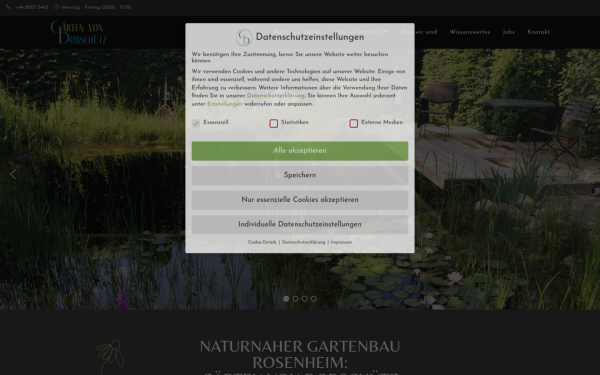Image resolution: width=600 pixels, height=375 pixels.
Task: Click the clock icon beside opening hours
Action: [x=56, y=7]
